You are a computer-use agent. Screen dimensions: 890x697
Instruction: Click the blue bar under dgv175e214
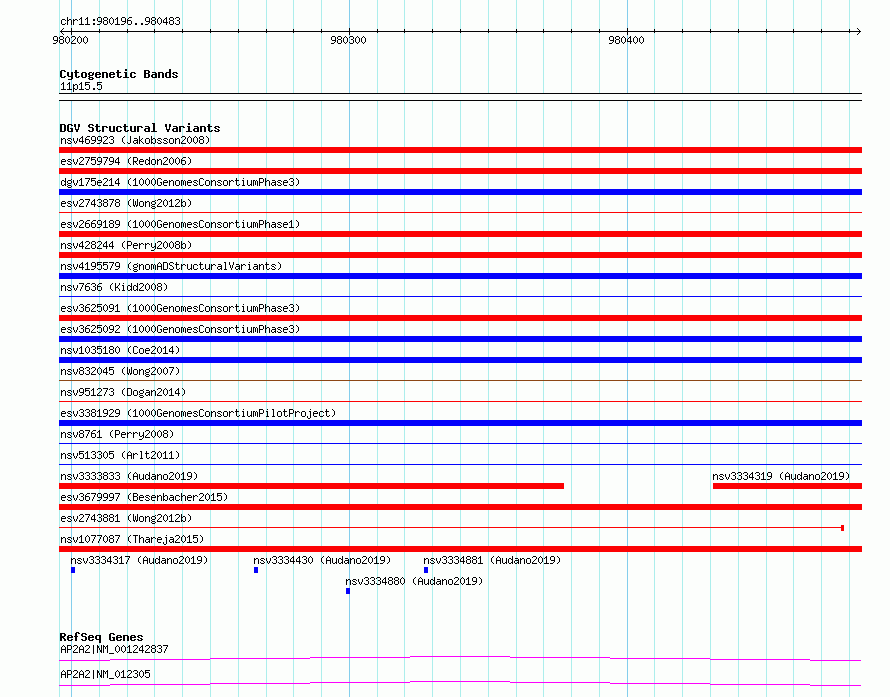[460, 192]
